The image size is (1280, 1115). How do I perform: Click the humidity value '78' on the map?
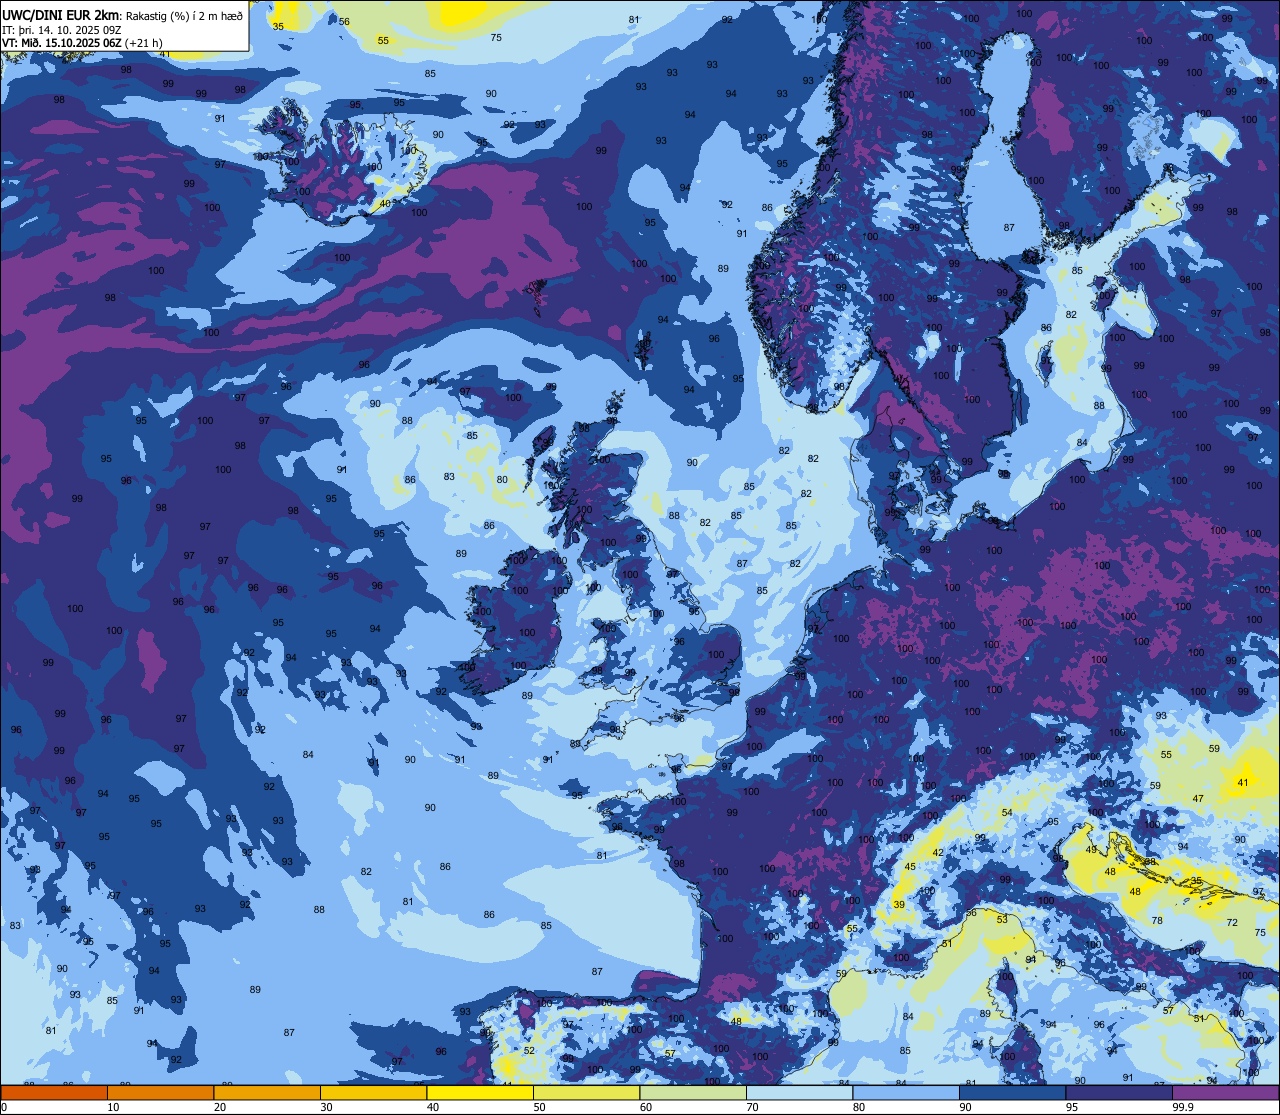[1157, 920]
